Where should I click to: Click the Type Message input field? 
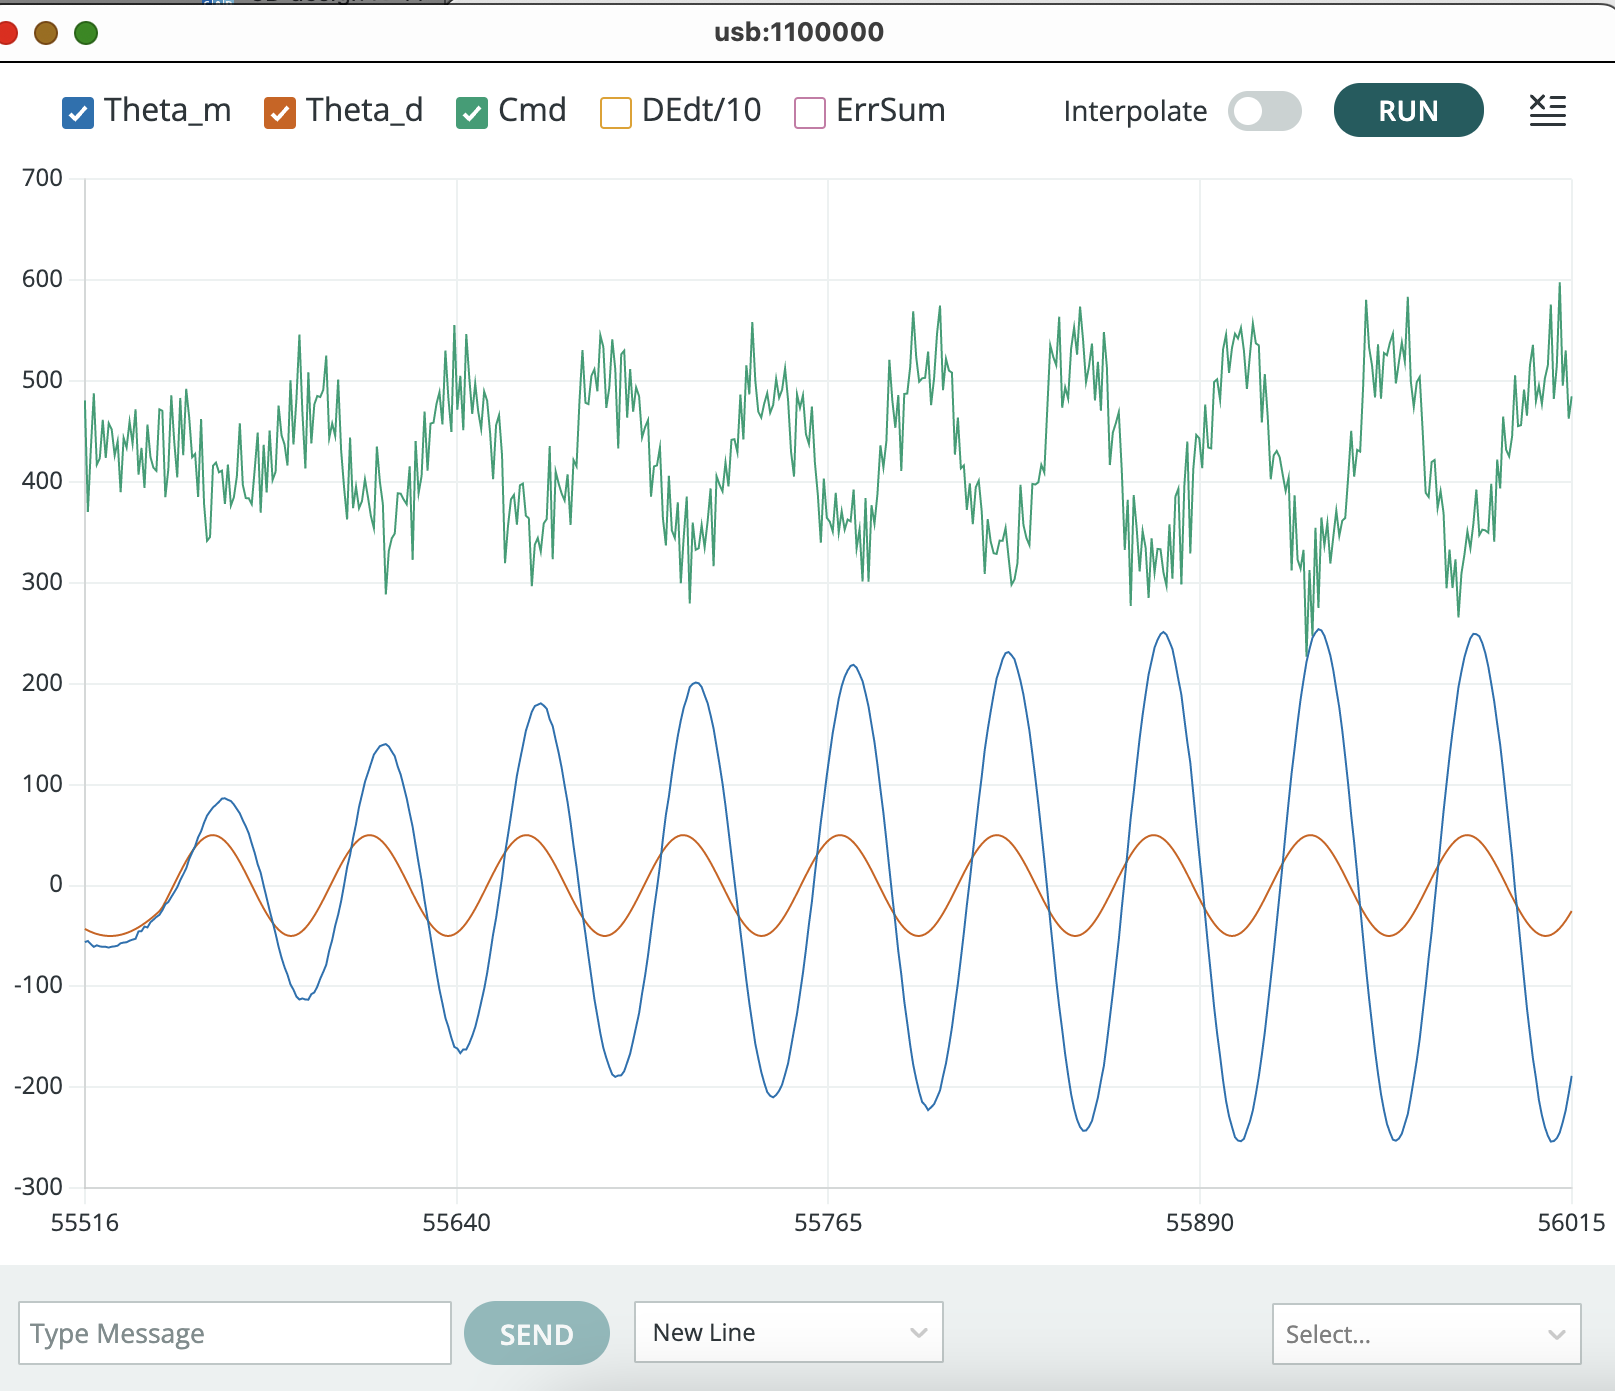coord(235,1333)
